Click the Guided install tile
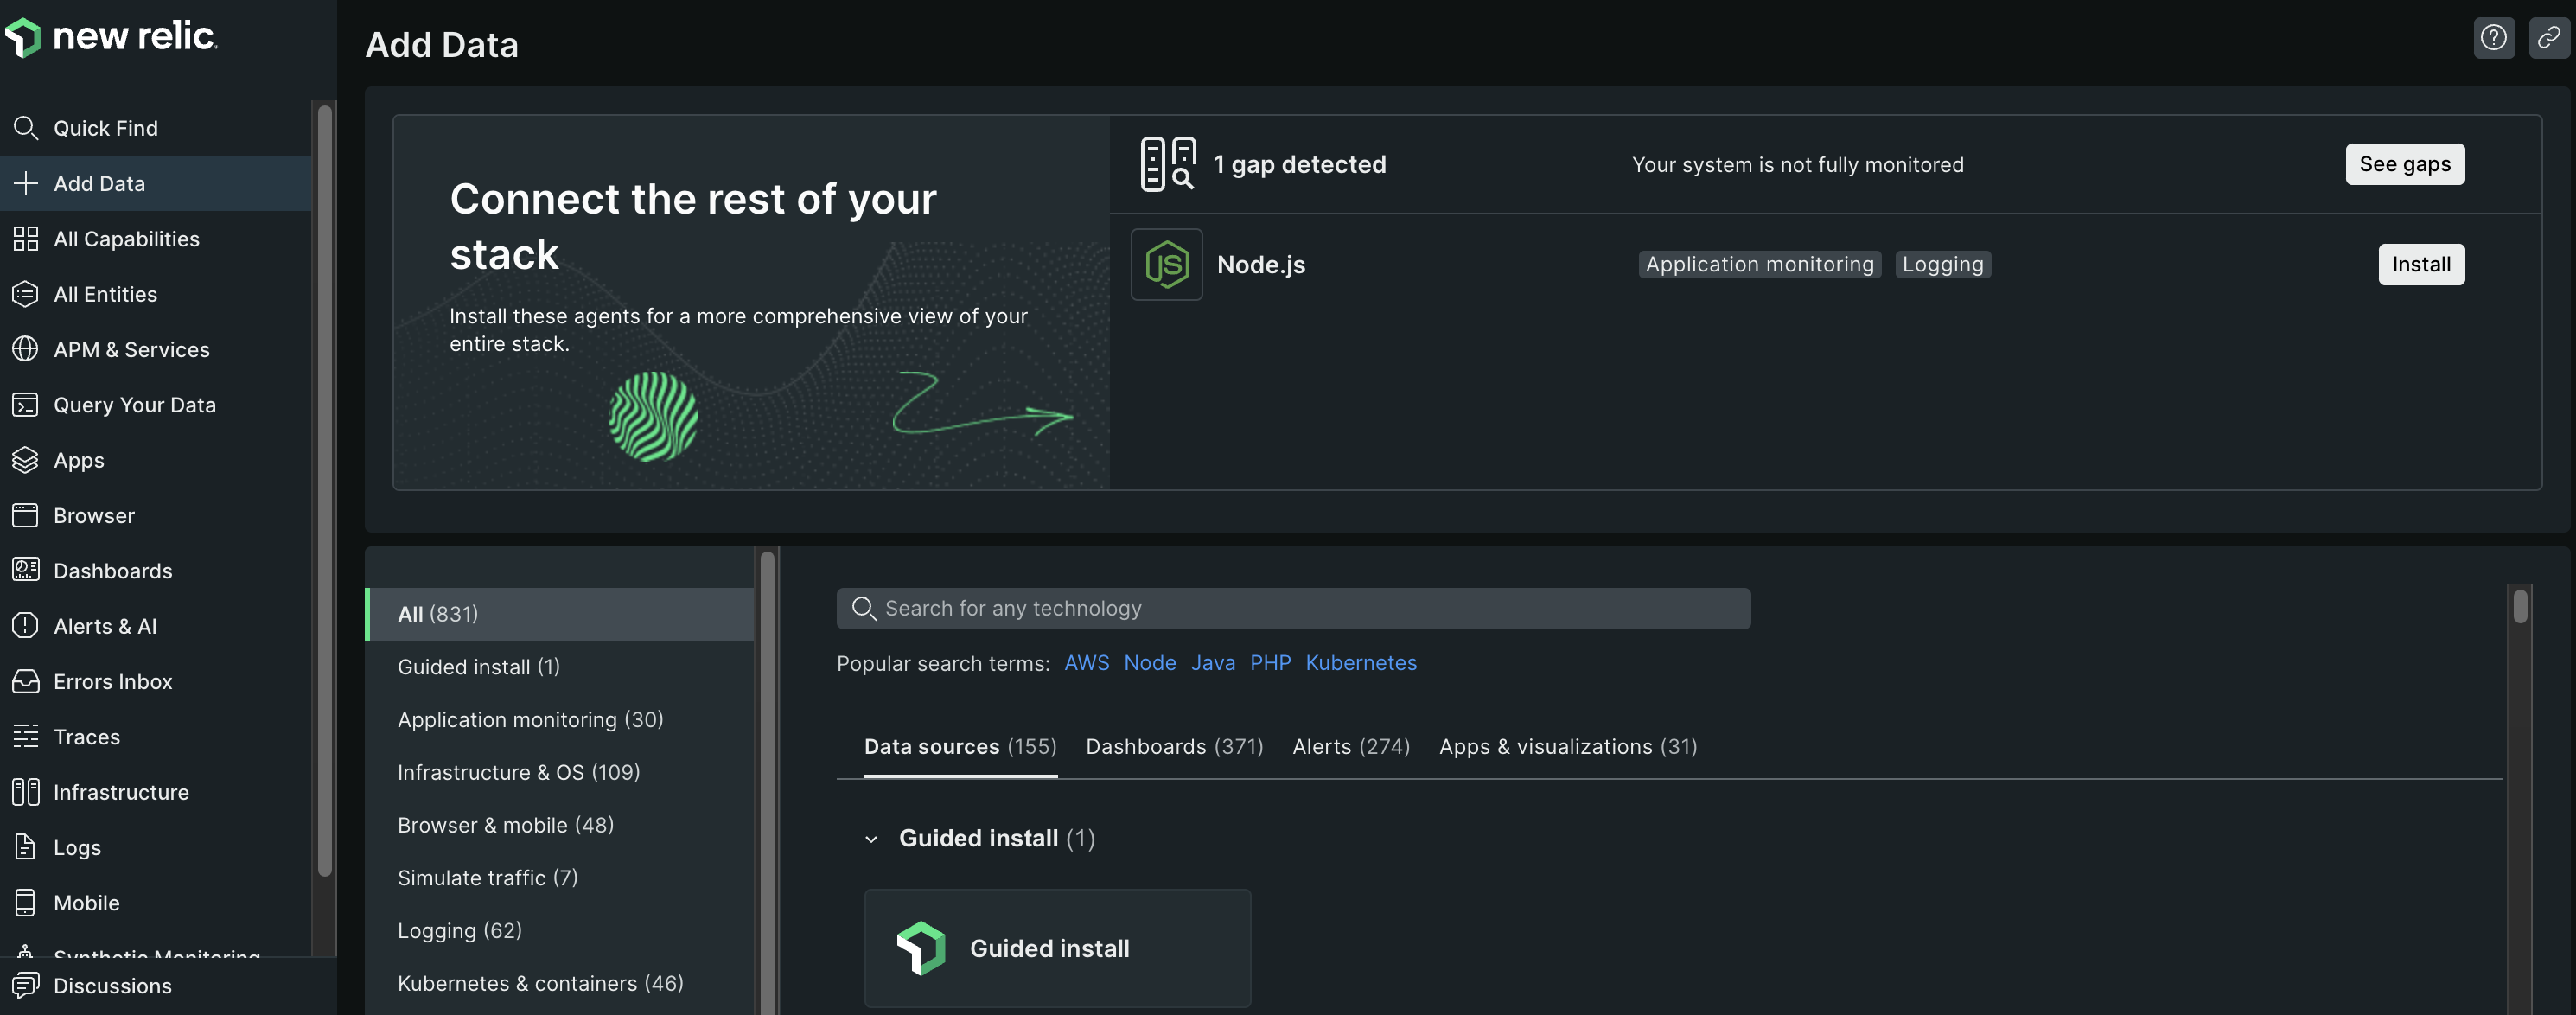The width and height of the screenshot is (2576, 1015). pyautogui.click(x=1057, y=948)
